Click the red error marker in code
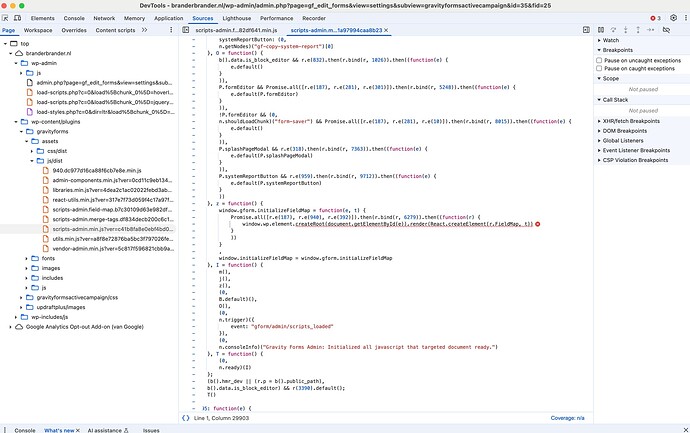The height and width of the screenshot is (433, 690). 538,224
